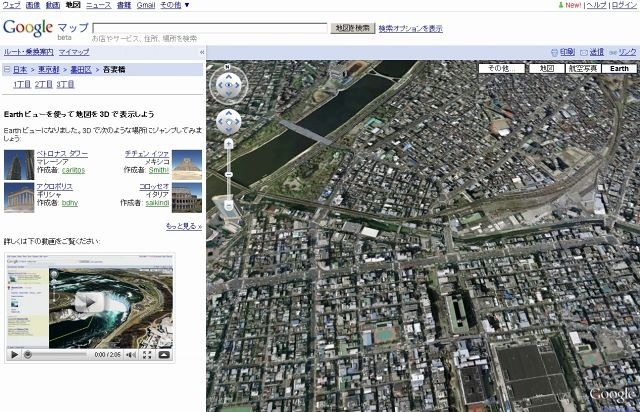Open the 動画 link in the top bar
640x412 pixels.
click(x=53, y=5)
